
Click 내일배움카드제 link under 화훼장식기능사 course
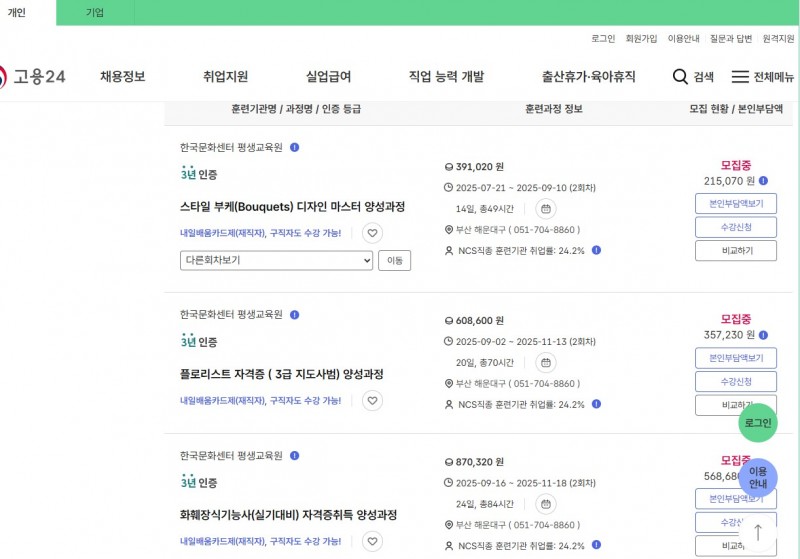[x=260, y=541]
